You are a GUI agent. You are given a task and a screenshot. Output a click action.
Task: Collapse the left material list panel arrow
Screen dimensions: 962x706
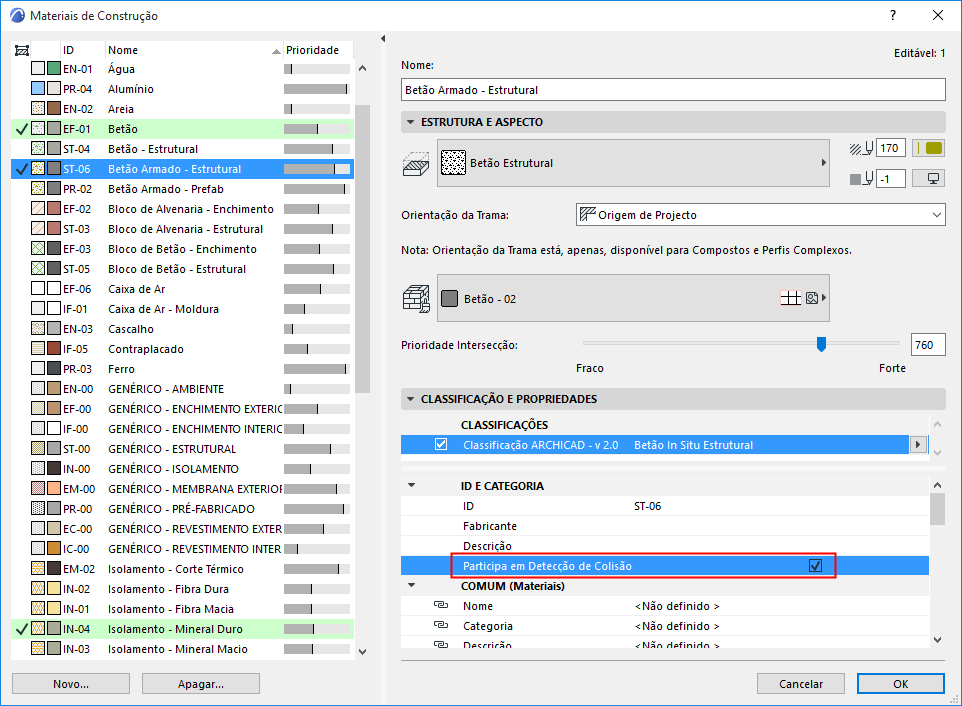tap(383, 39)
